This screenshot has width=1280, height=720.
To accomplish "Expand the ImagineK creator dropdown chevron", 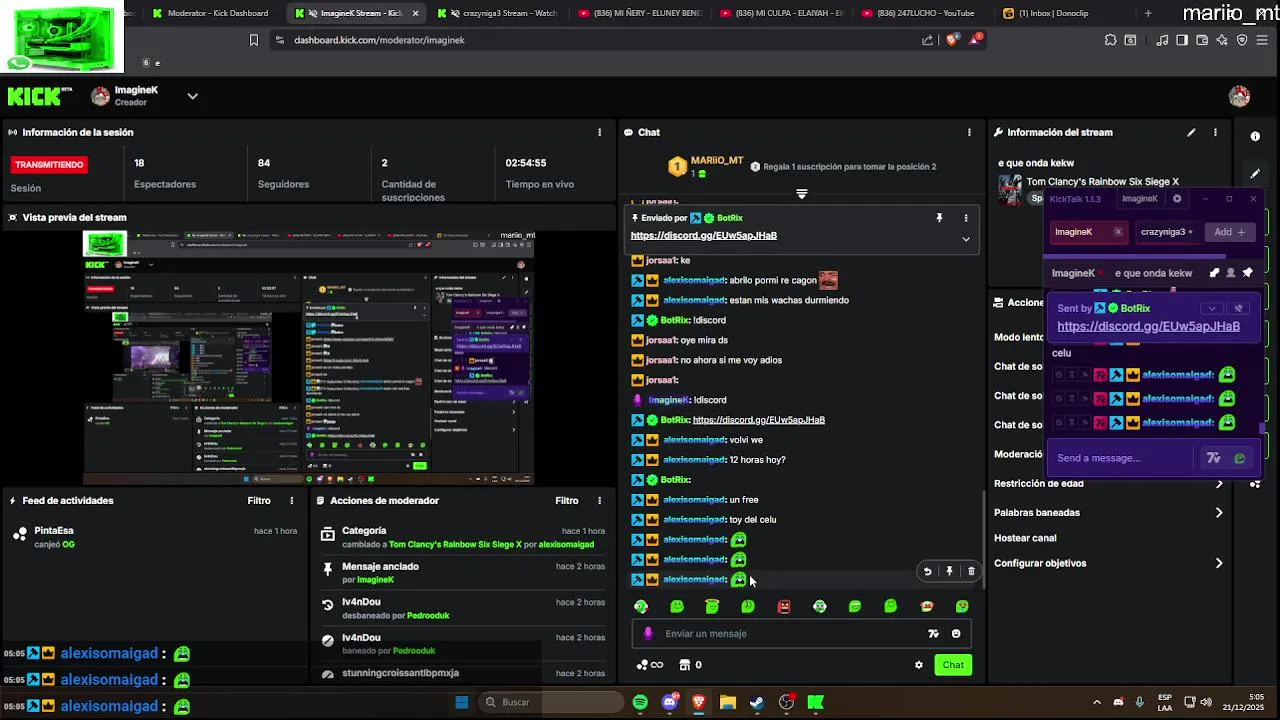I will pyautogui.click(x=193, y=96).
